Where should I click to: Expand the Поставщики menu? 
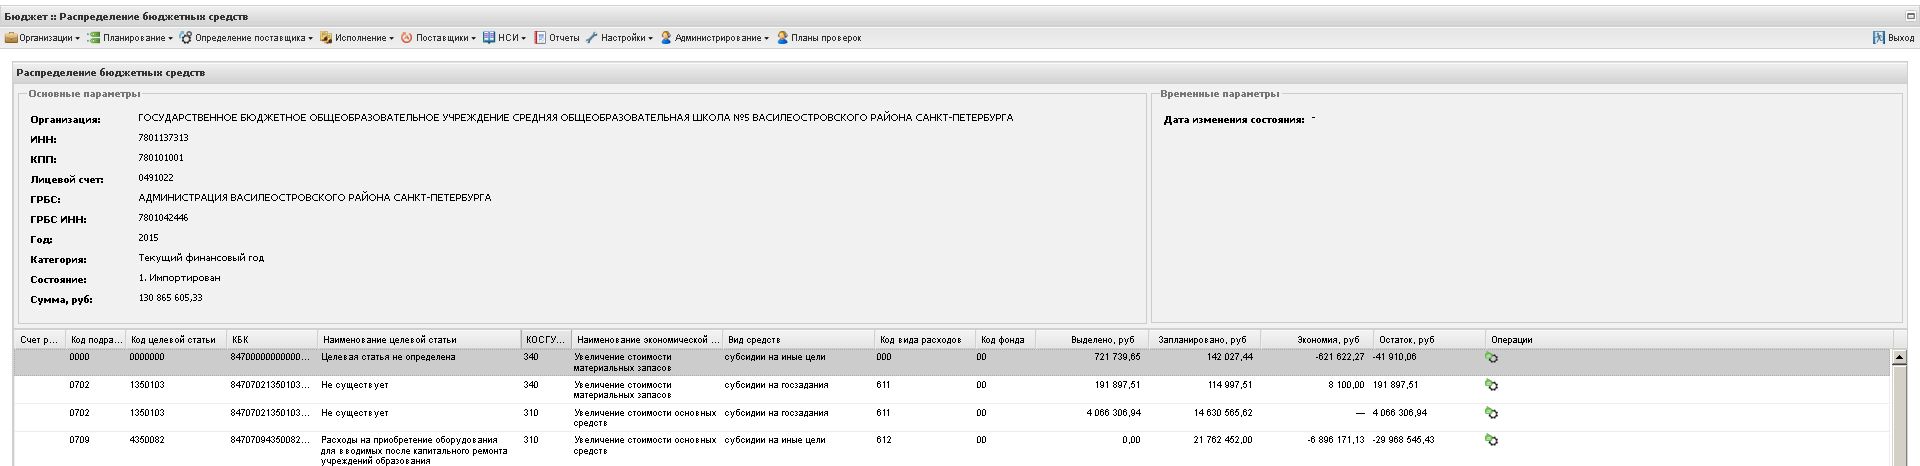click(x=438, y=38)
